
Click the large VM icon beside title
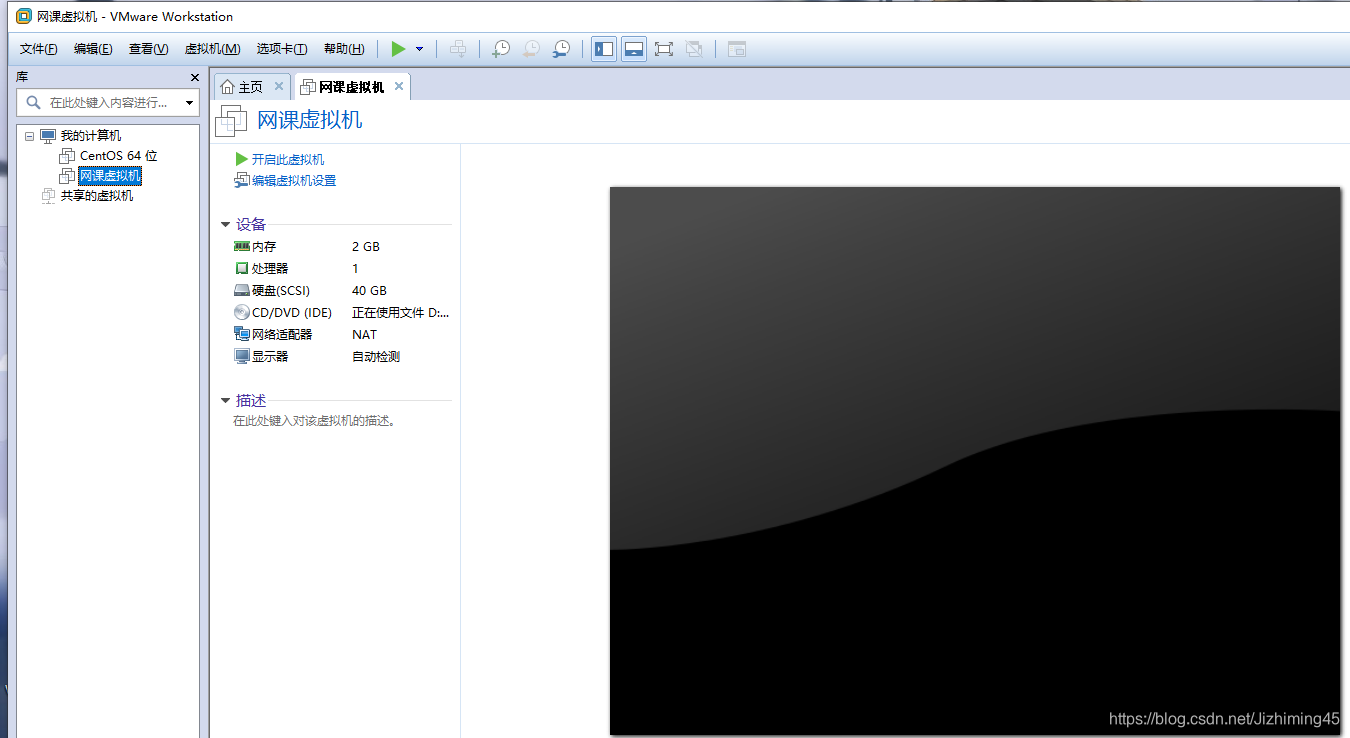(x=231, y=121)
